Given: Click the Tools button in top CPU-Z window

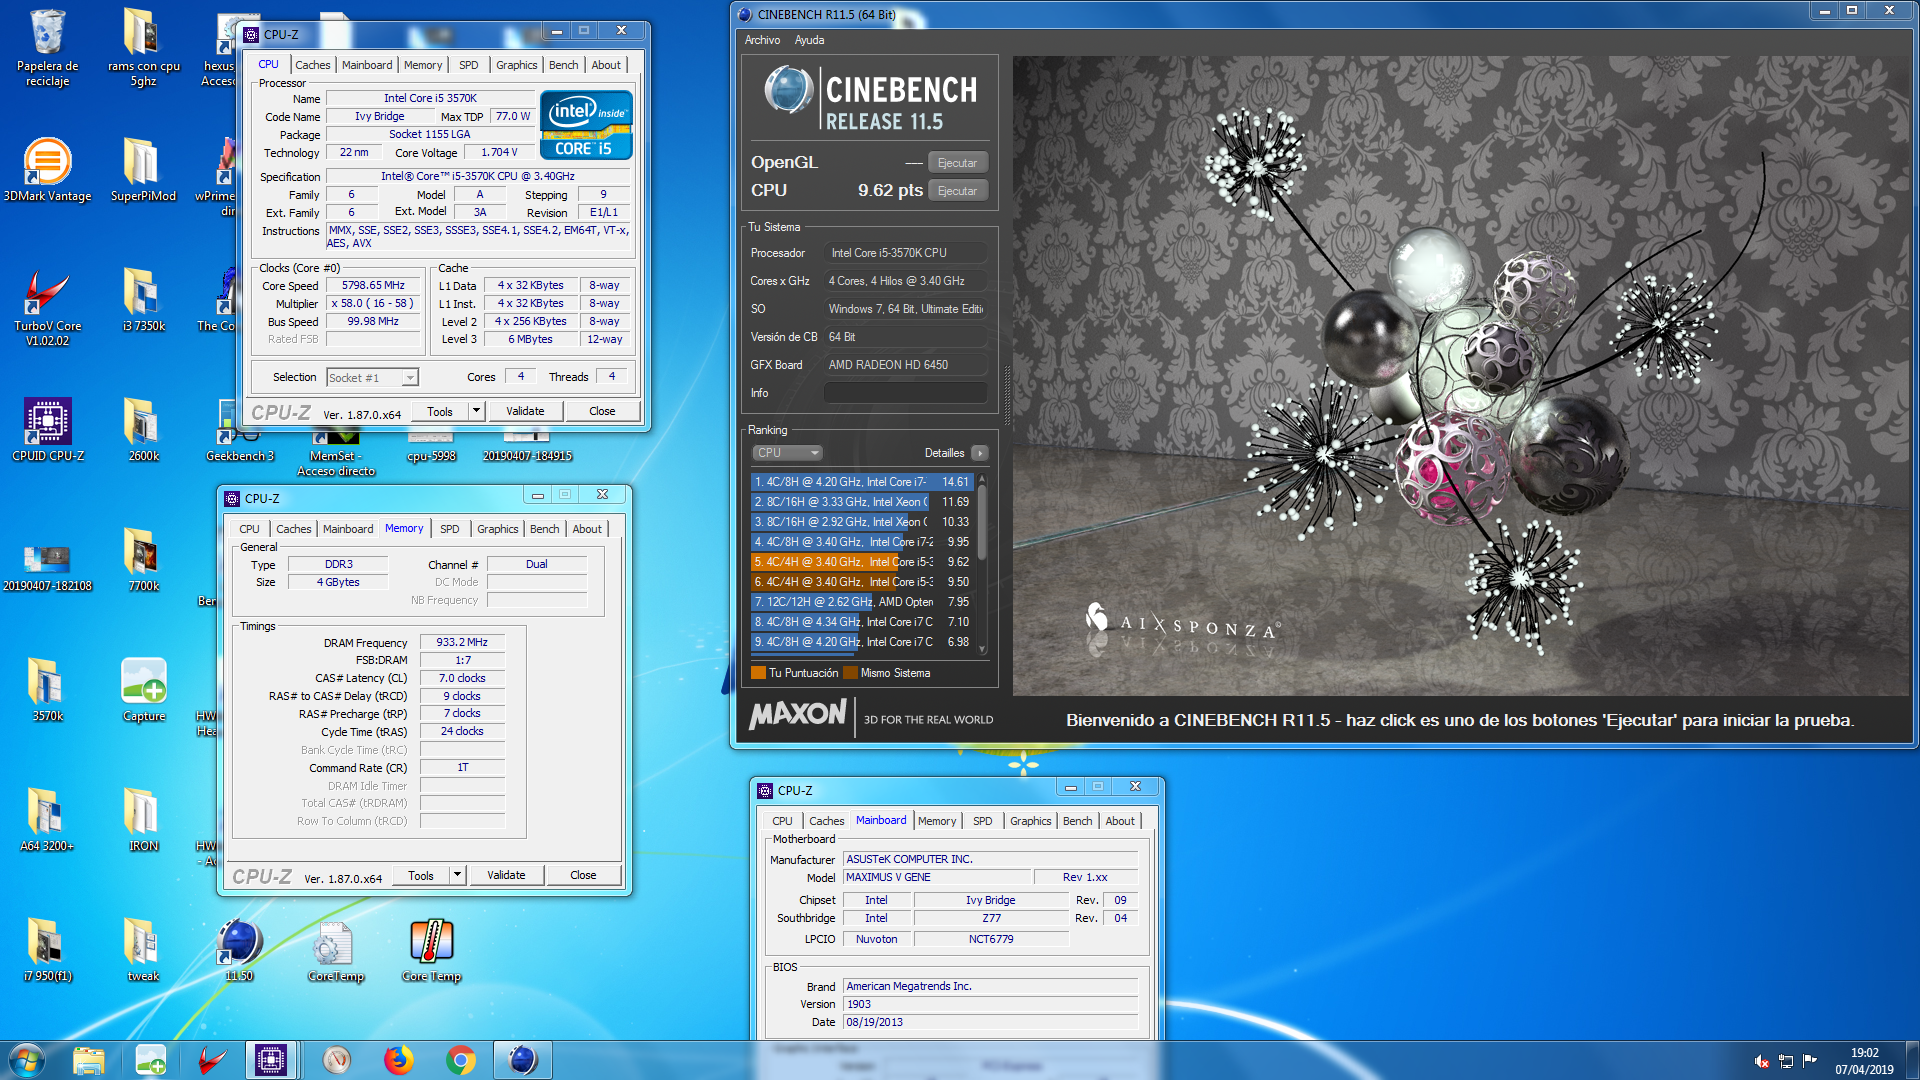Looking at the screenshot, I should (x=440, y=411).
